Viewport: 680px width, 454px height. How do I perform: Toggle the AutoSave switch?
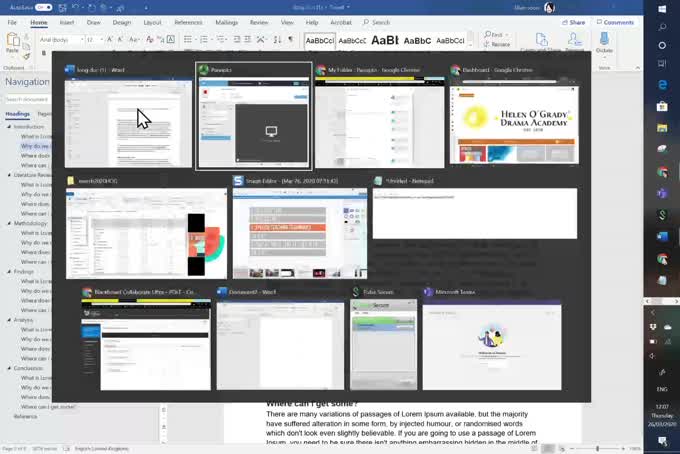pos(43,7)
